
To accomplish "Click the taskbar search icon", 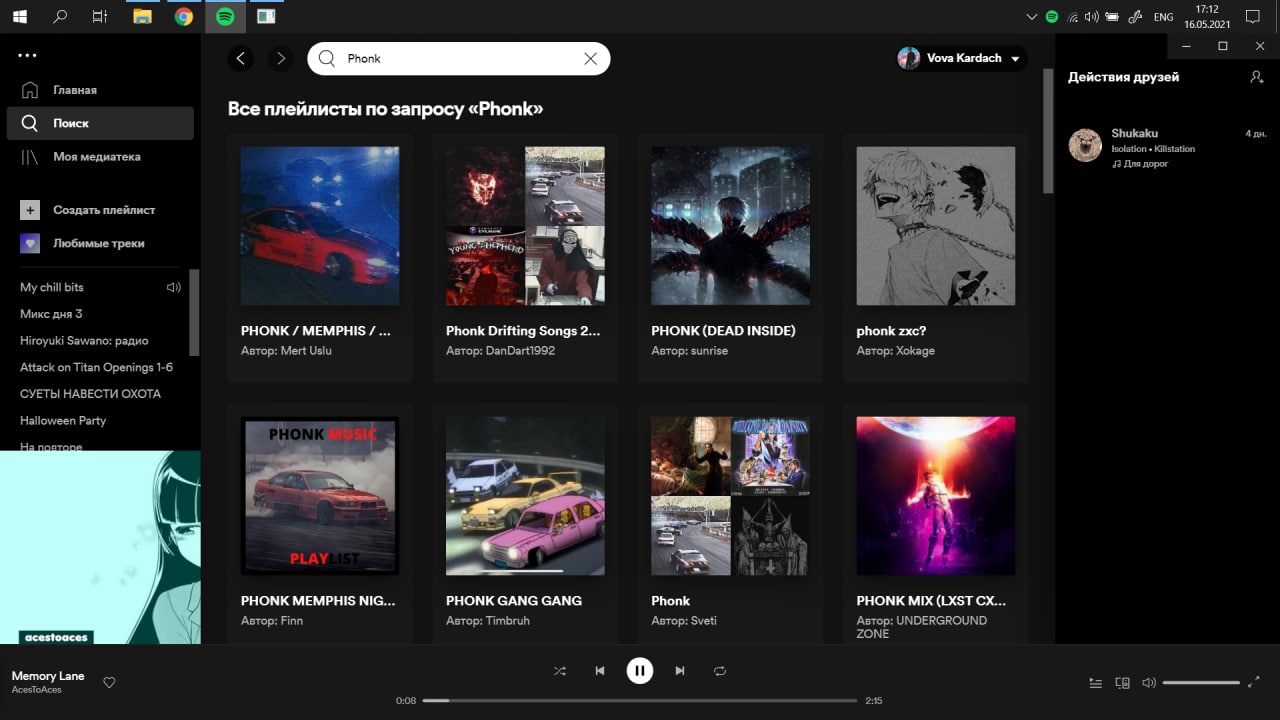I will click(60, 16).
